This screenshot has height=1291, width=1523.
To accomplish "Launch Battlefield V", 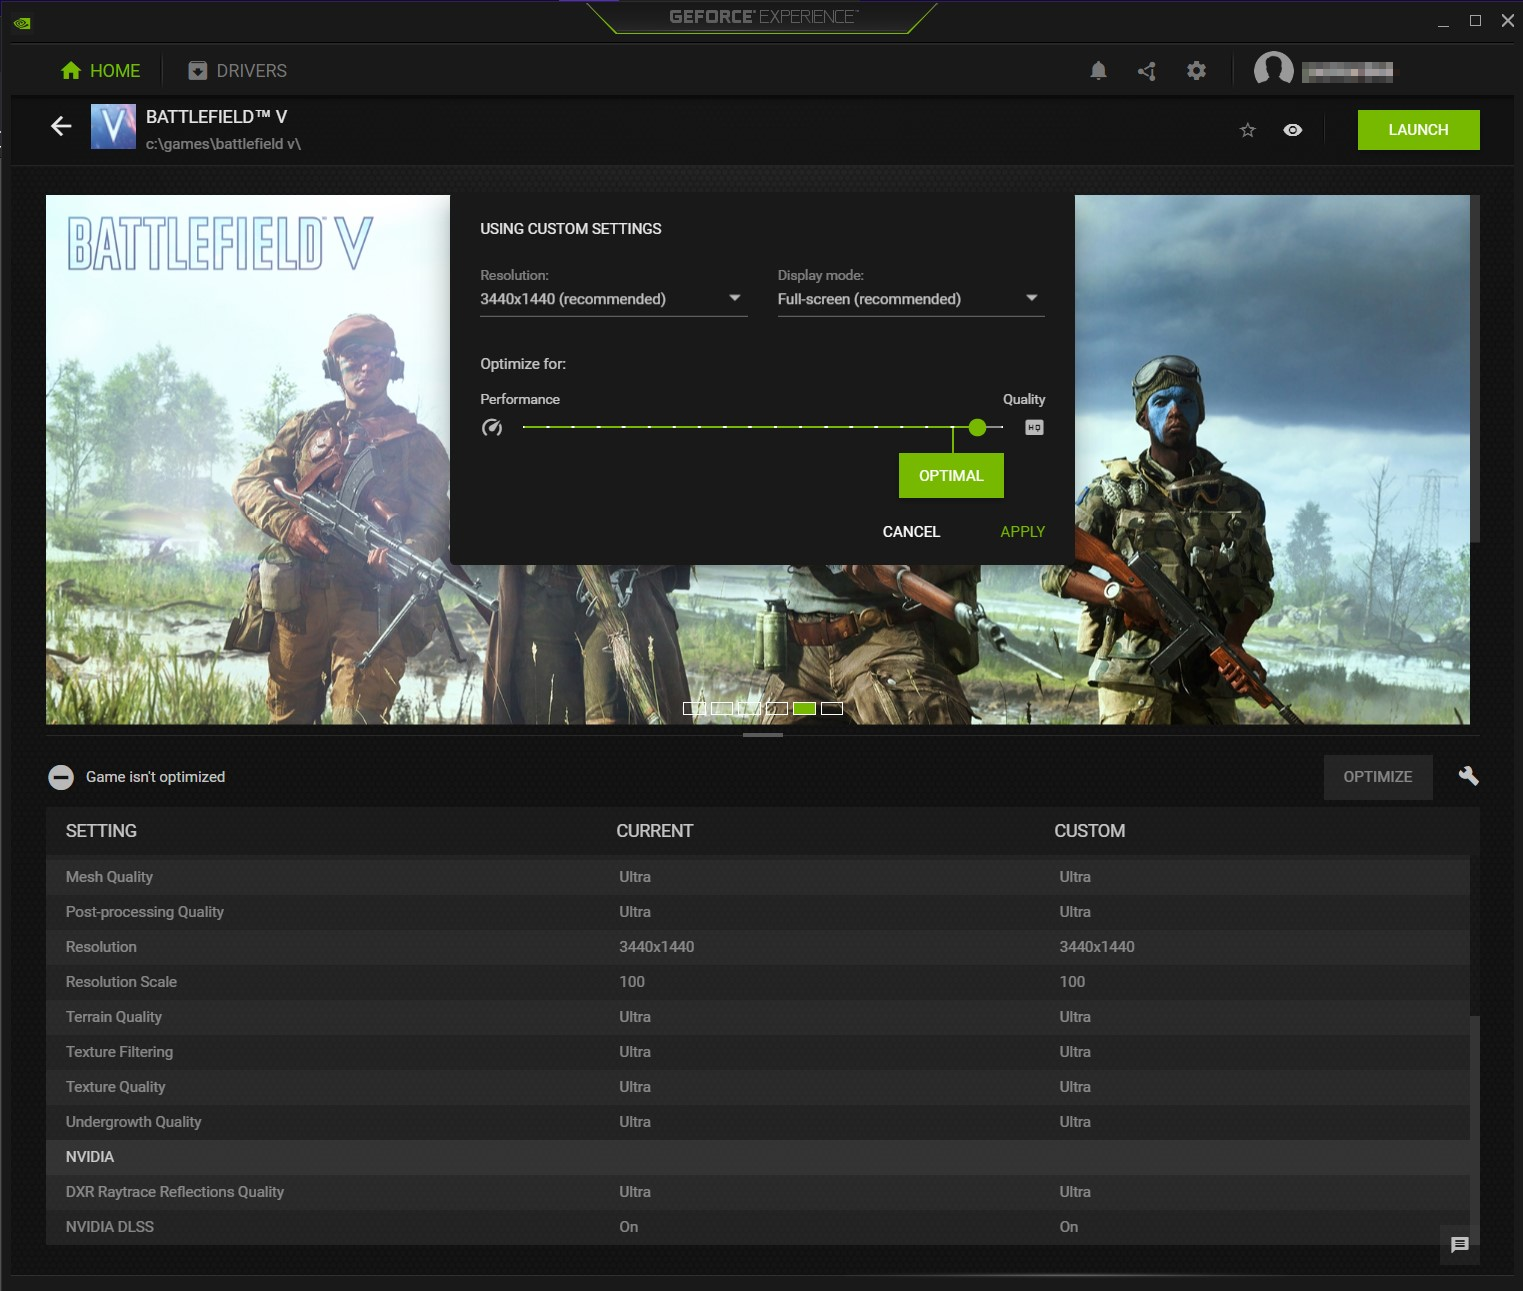I will (1418, 130).
